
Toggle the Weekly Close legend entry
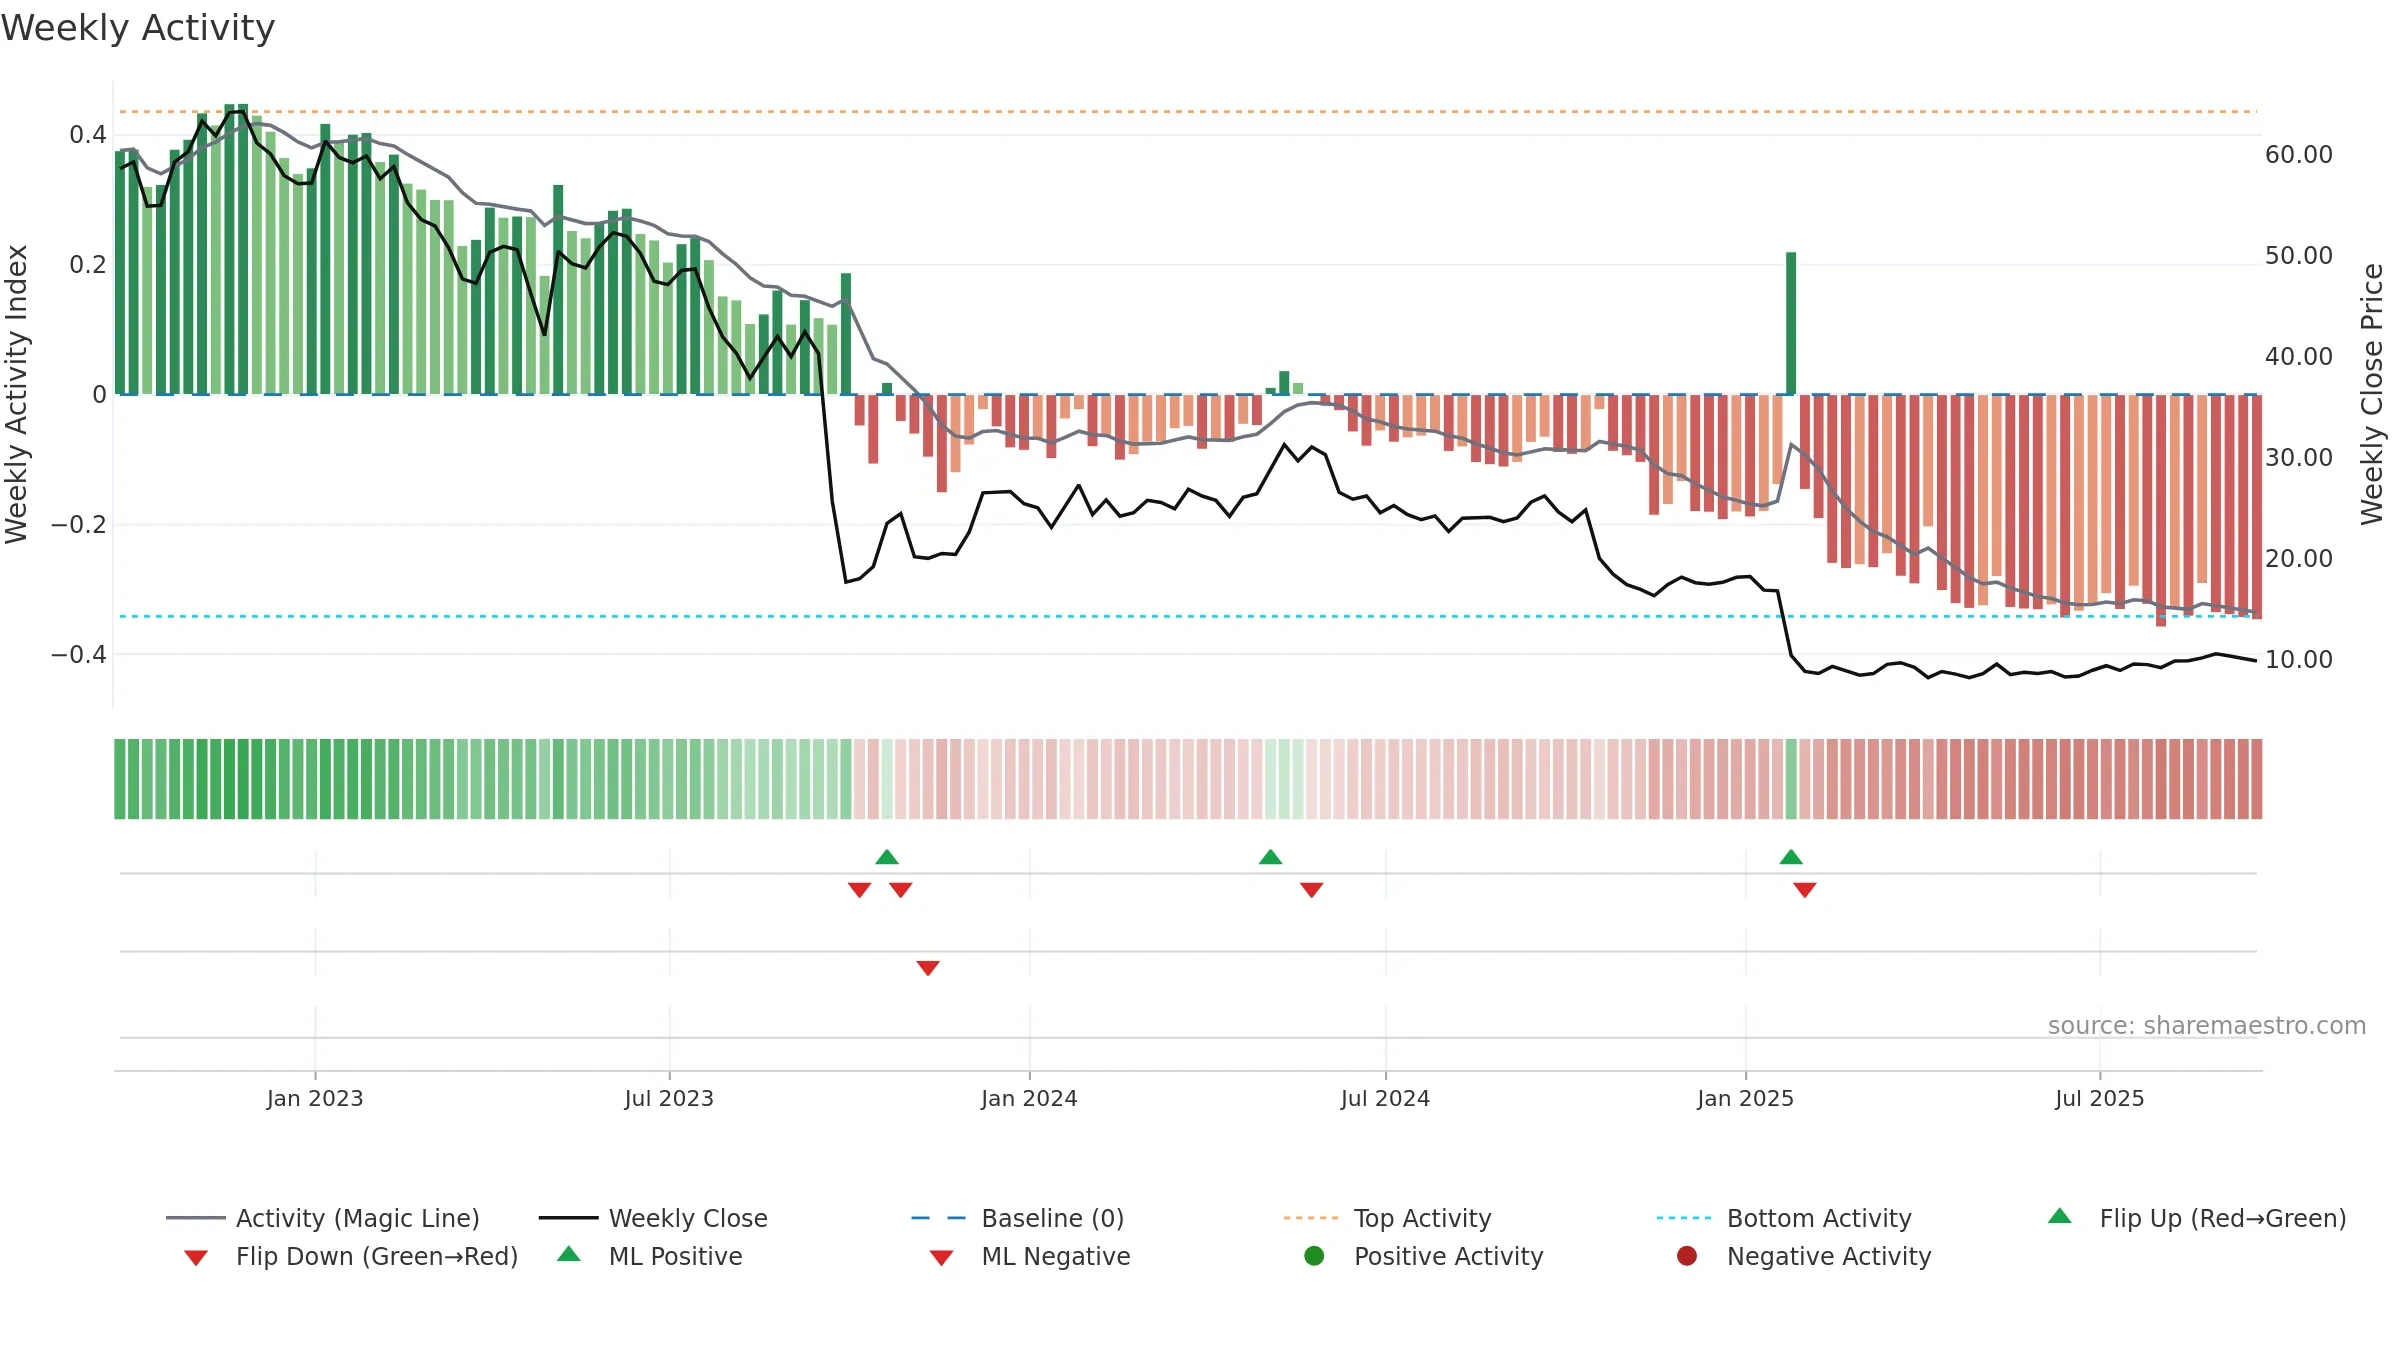(x=653, y=1218)
